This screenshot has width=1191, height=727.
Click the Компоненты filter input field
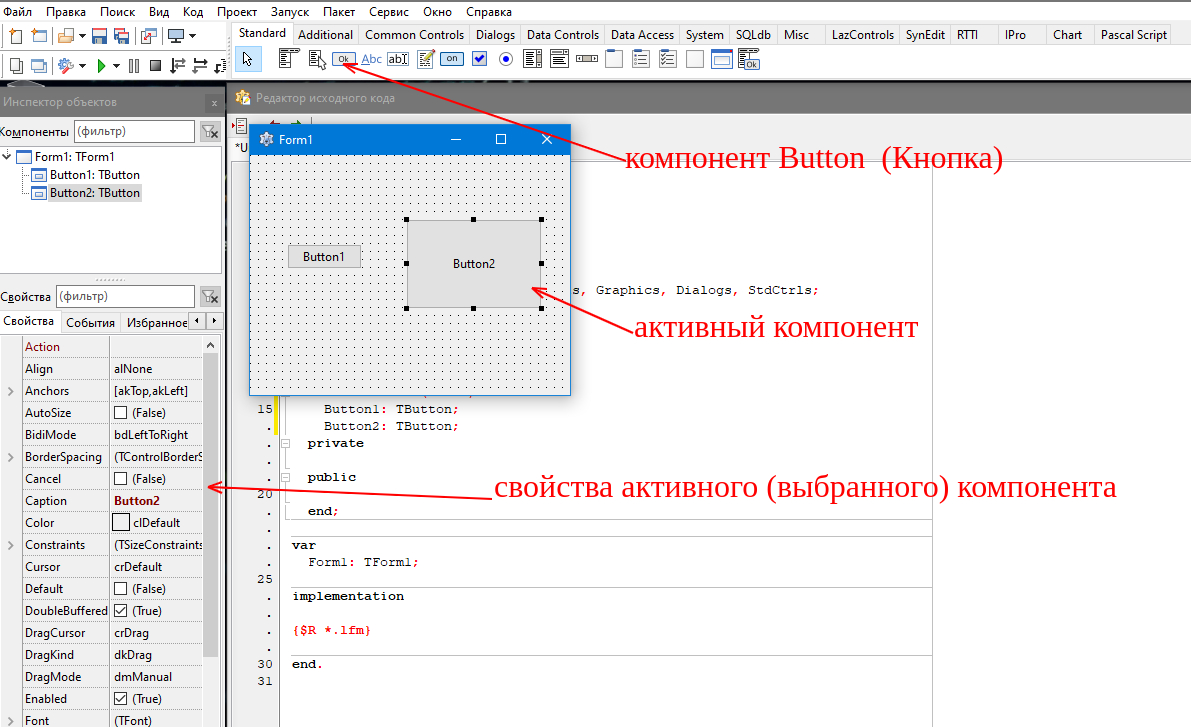(134, 131)
